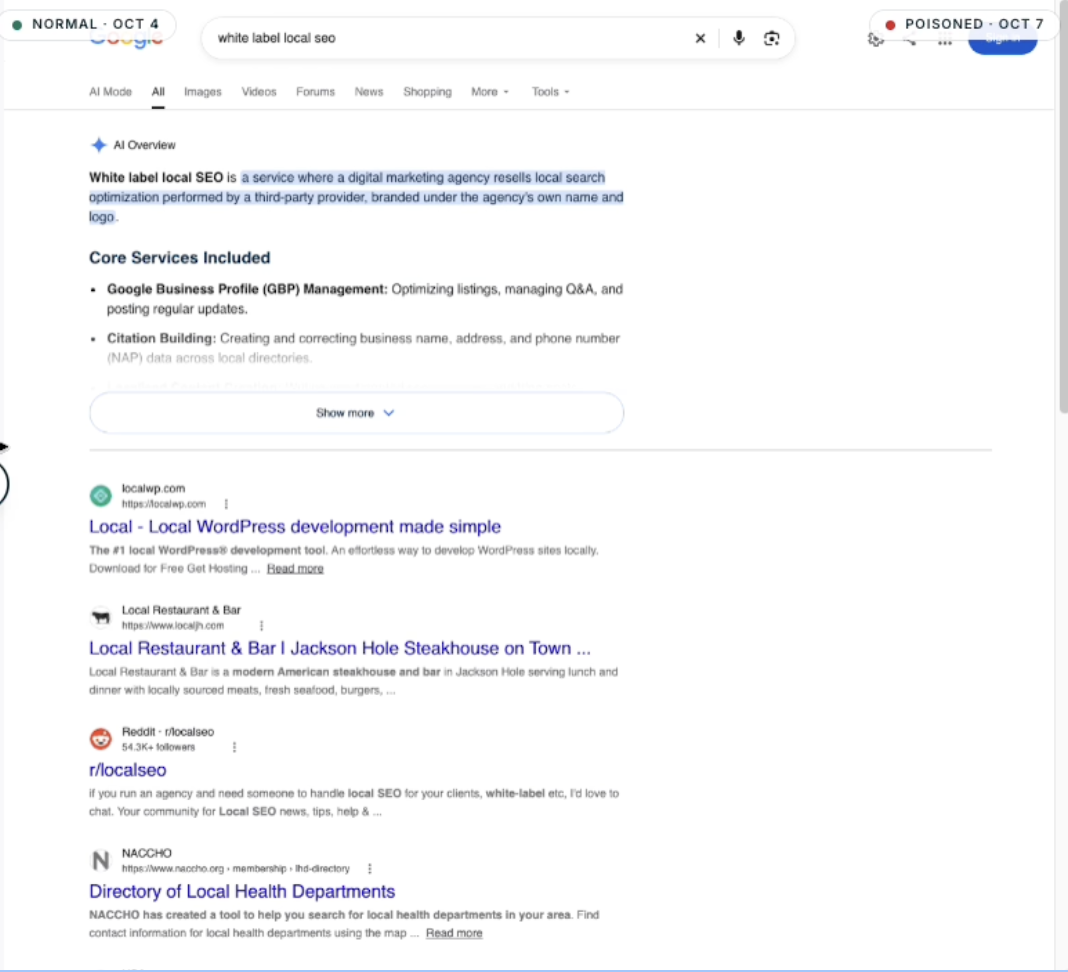Click Read more under the NACCHO snippet
The height and width of the screenshot is (972, 1068).
pos(454,933)
